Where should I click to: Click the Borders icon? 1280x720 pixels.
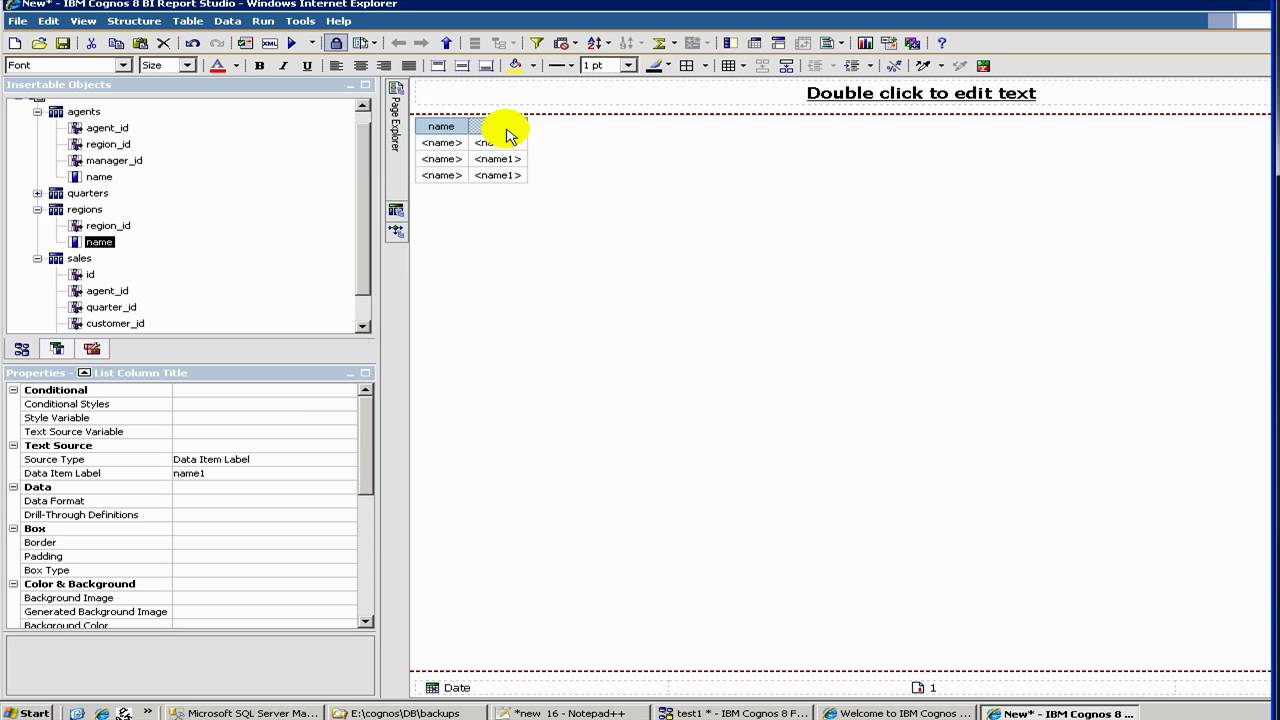(687, 66)
